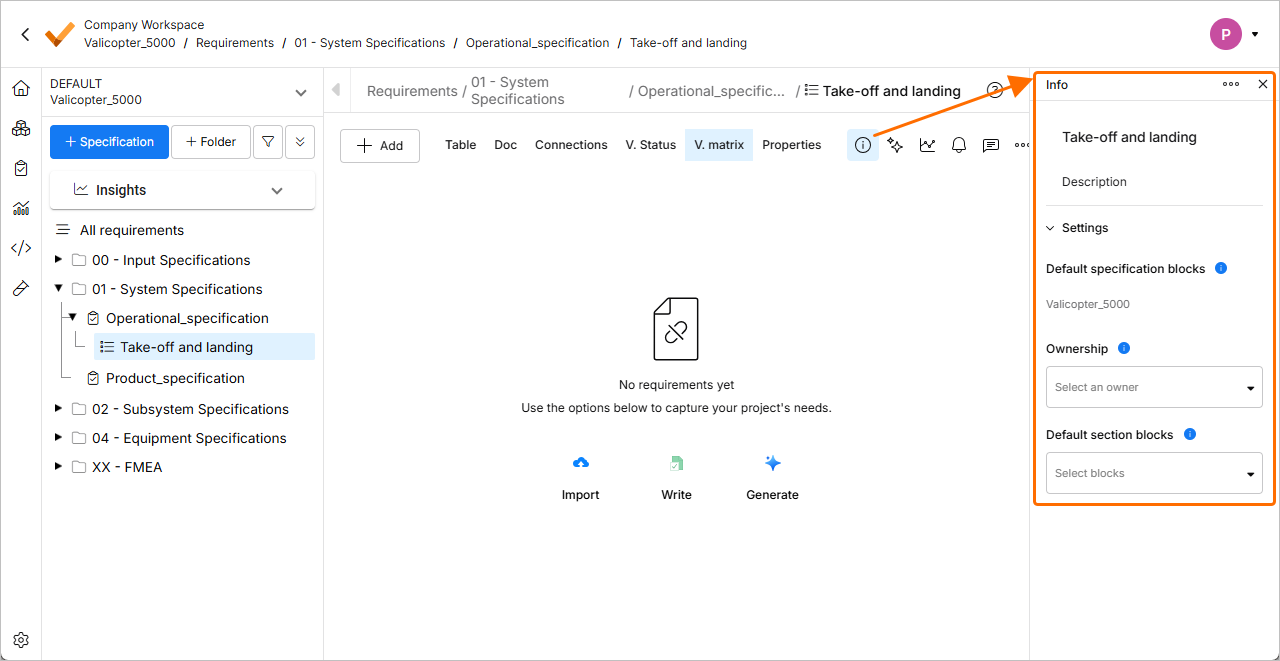Open the requirements clipboard sidebar icon
Screen dimensions: 1280x661
[x=21, y=168]
